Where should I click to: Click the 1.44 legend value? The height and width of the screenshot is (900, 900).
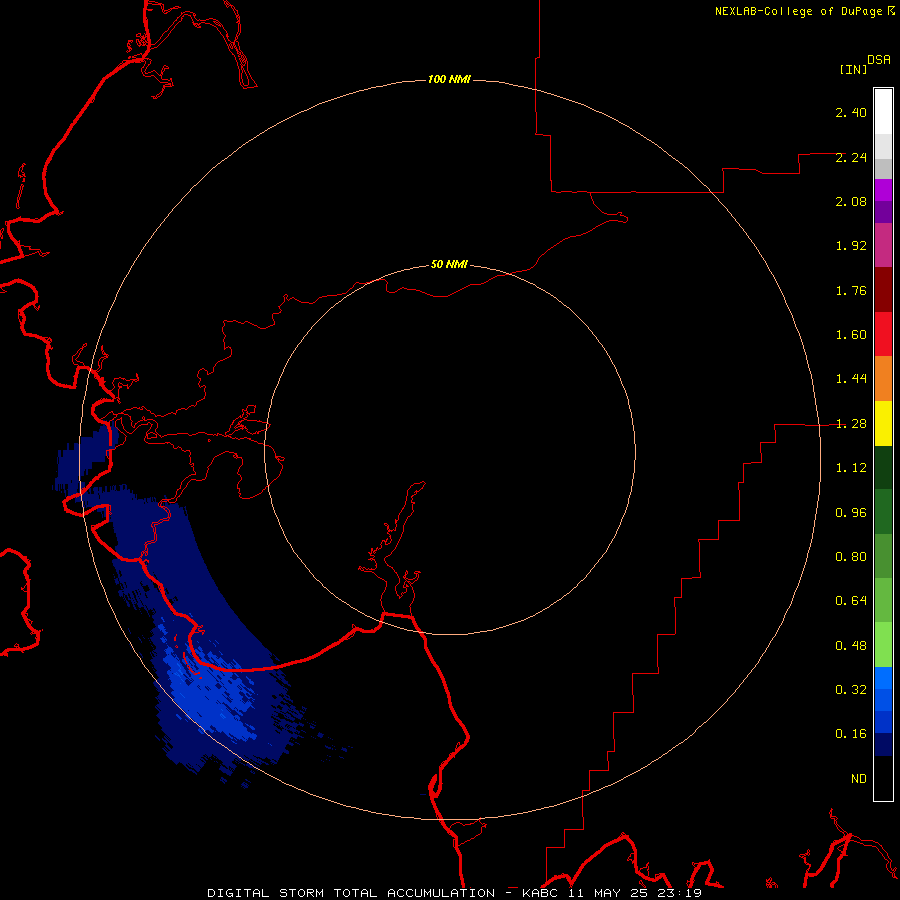[x=851, y=379]
